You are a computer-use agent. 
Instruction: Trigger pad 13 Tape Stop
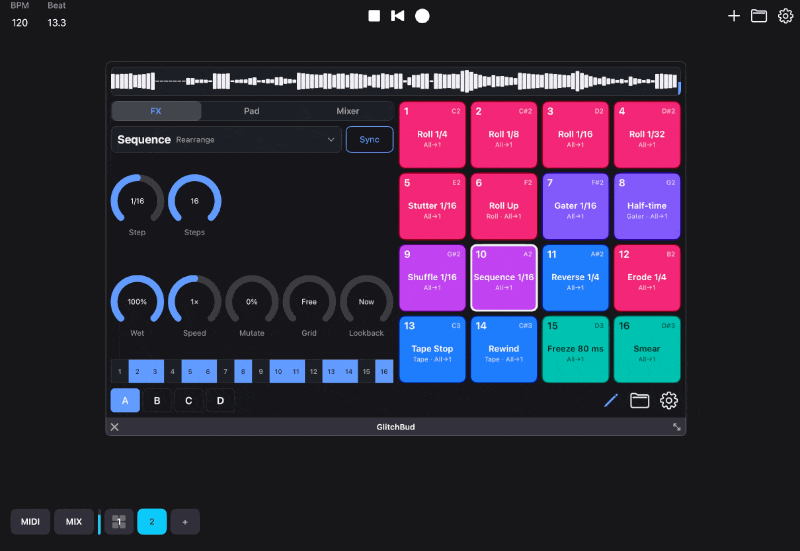432,349
